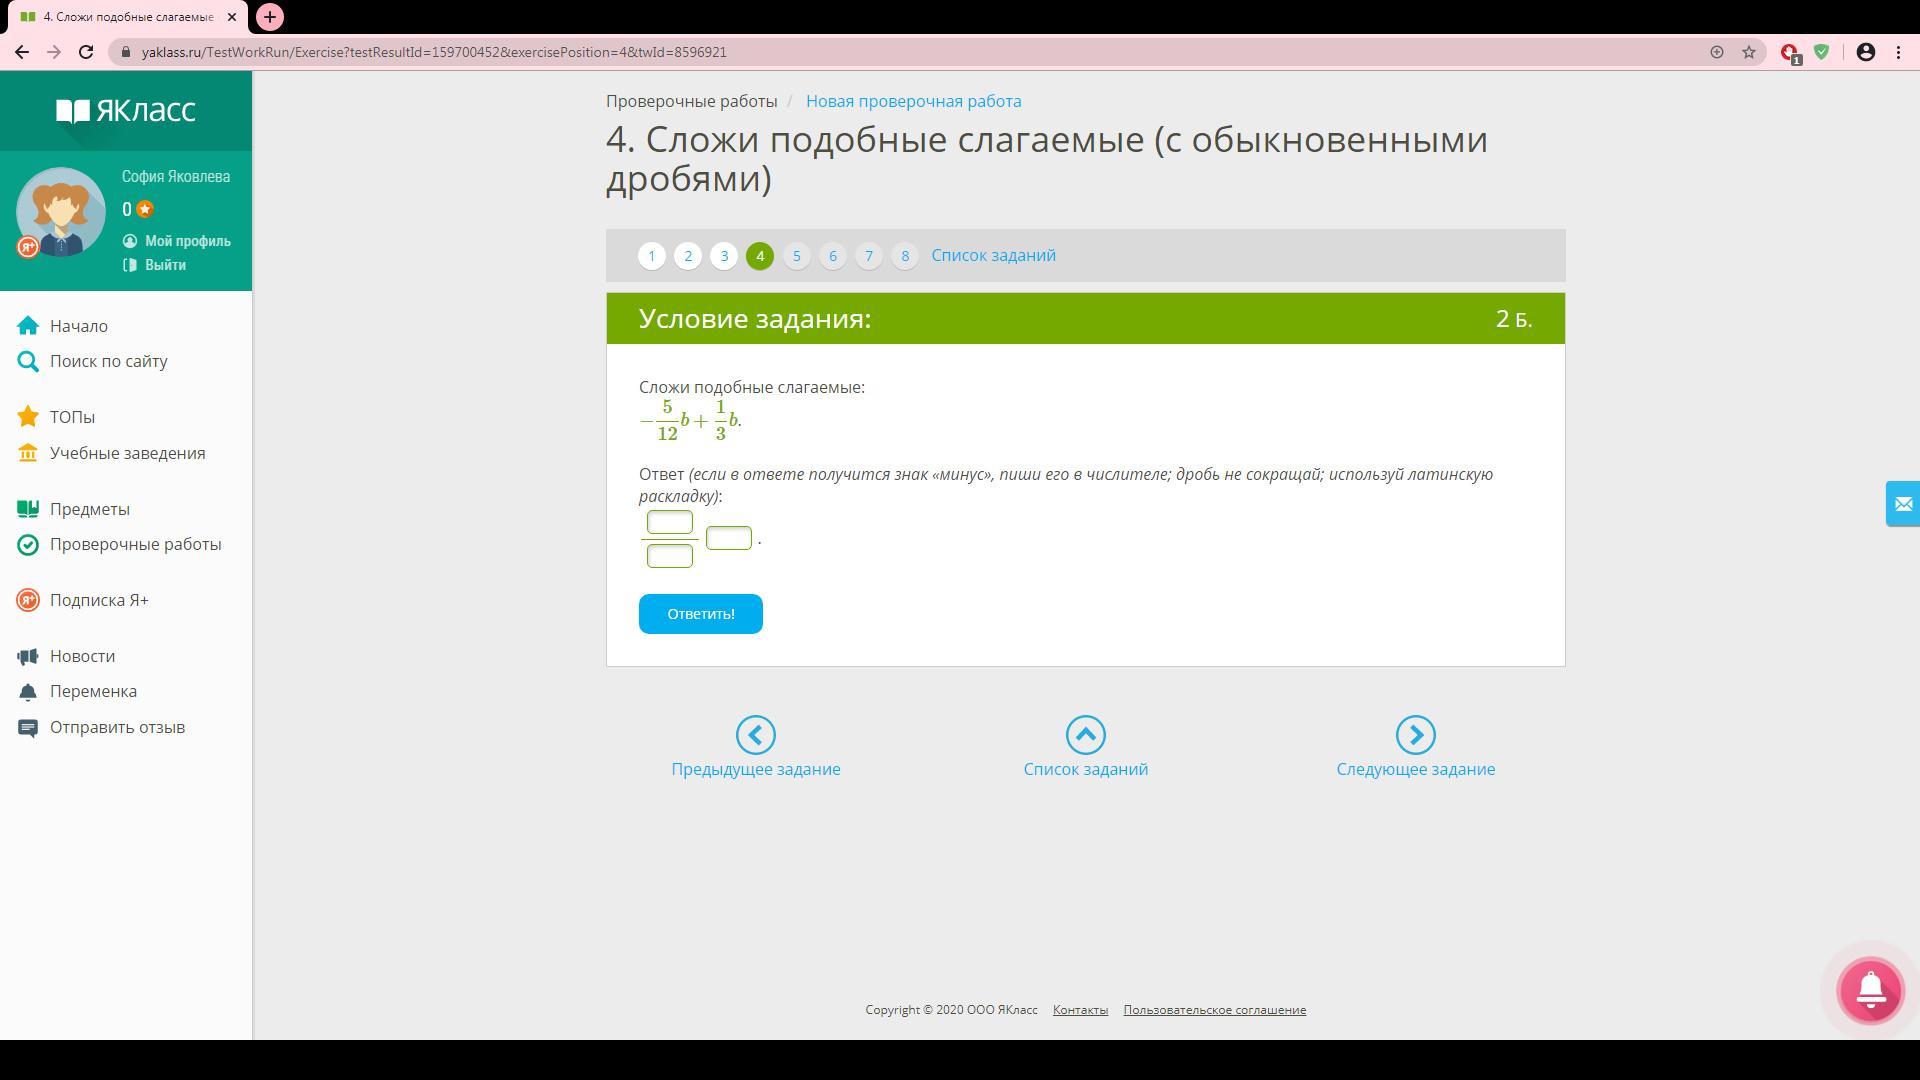Click the Начало home icon in sidebar

28,326
